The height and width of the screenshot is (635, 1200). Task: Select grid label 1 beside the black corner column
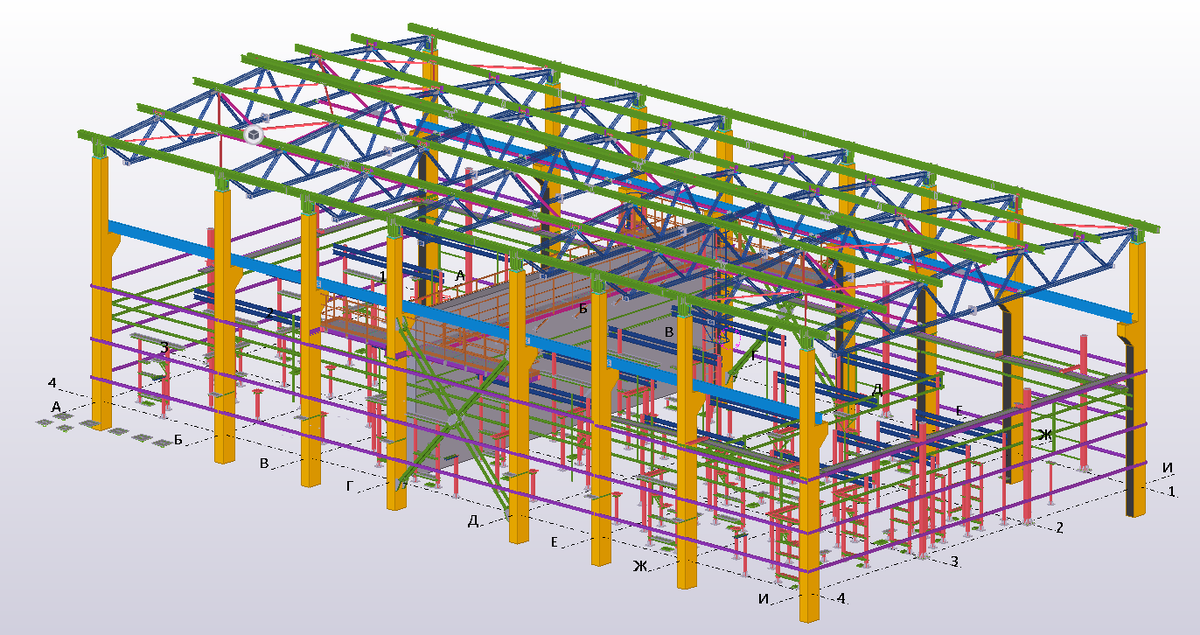tap(1173, 491)
